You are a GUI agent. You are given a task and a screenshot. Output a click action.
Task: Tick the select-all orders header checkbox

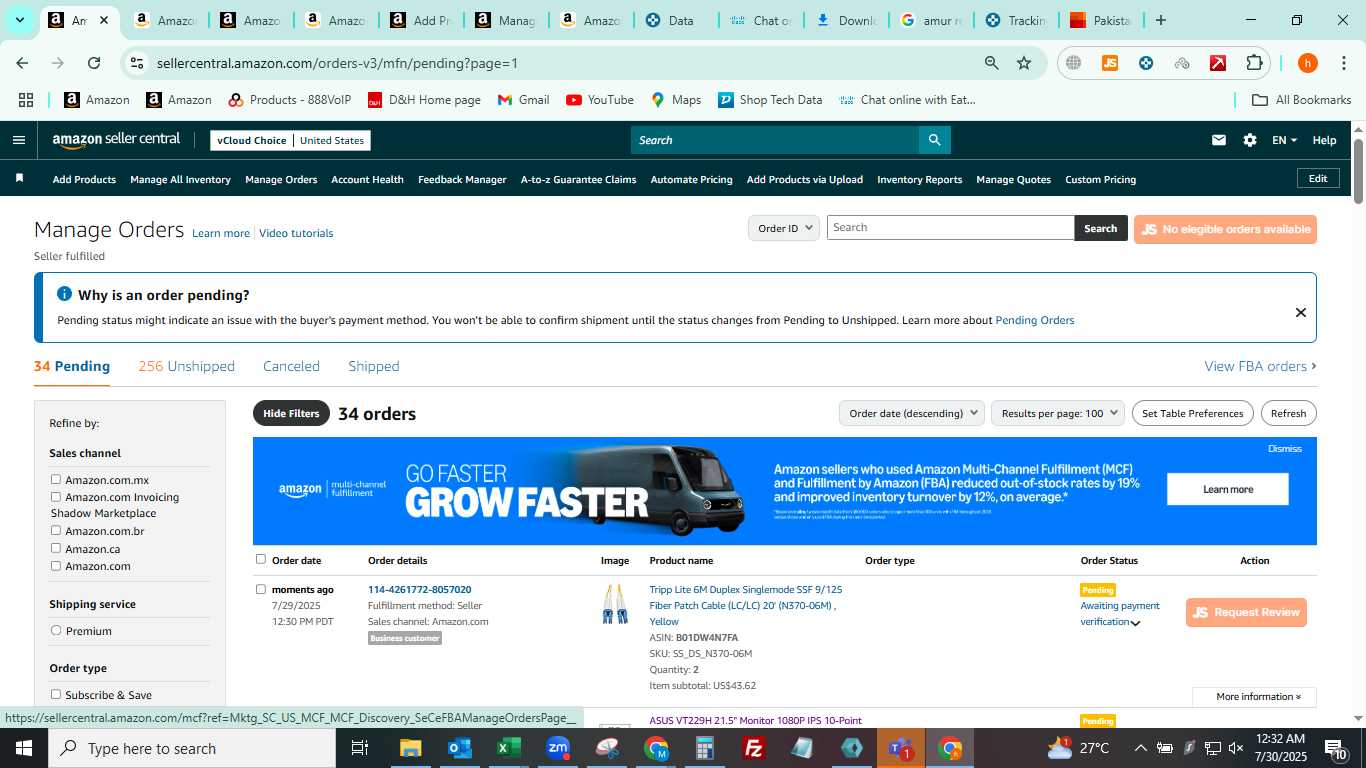point(261,559)
